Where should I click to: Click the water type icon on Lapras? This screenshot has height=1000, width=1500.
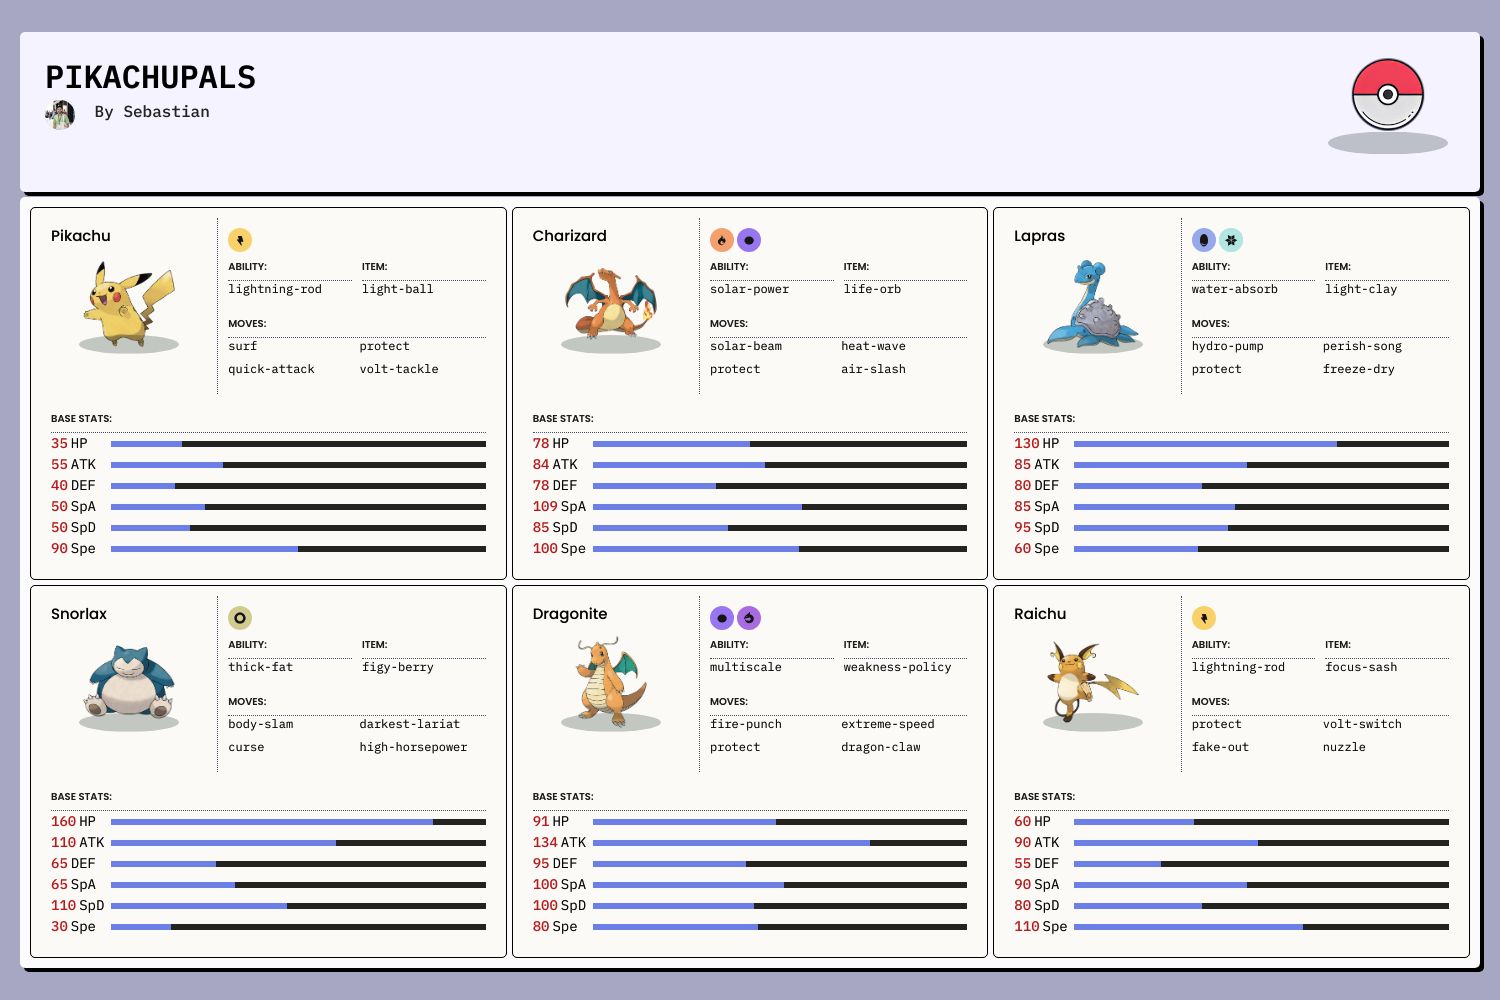point(1203,240)
